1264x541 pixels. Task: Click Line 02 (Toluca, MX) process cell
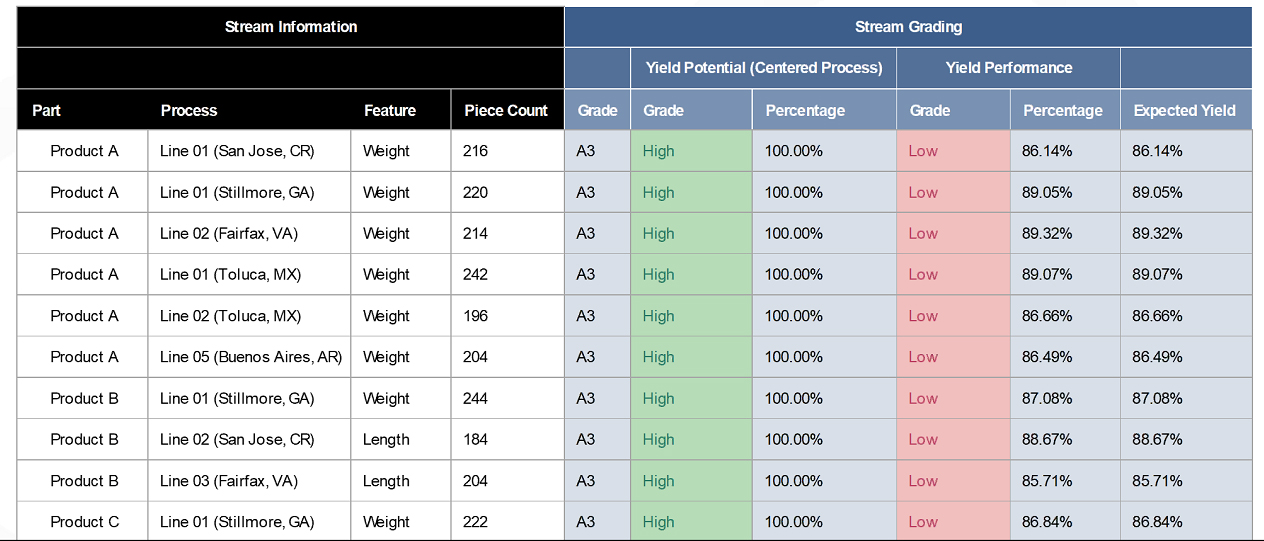tap(230, 316)
